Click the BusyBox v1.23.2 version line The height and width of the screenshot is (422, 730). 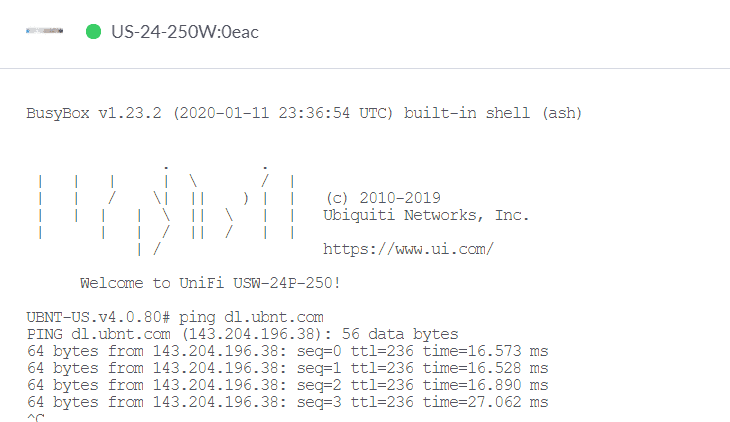[304, 113]
